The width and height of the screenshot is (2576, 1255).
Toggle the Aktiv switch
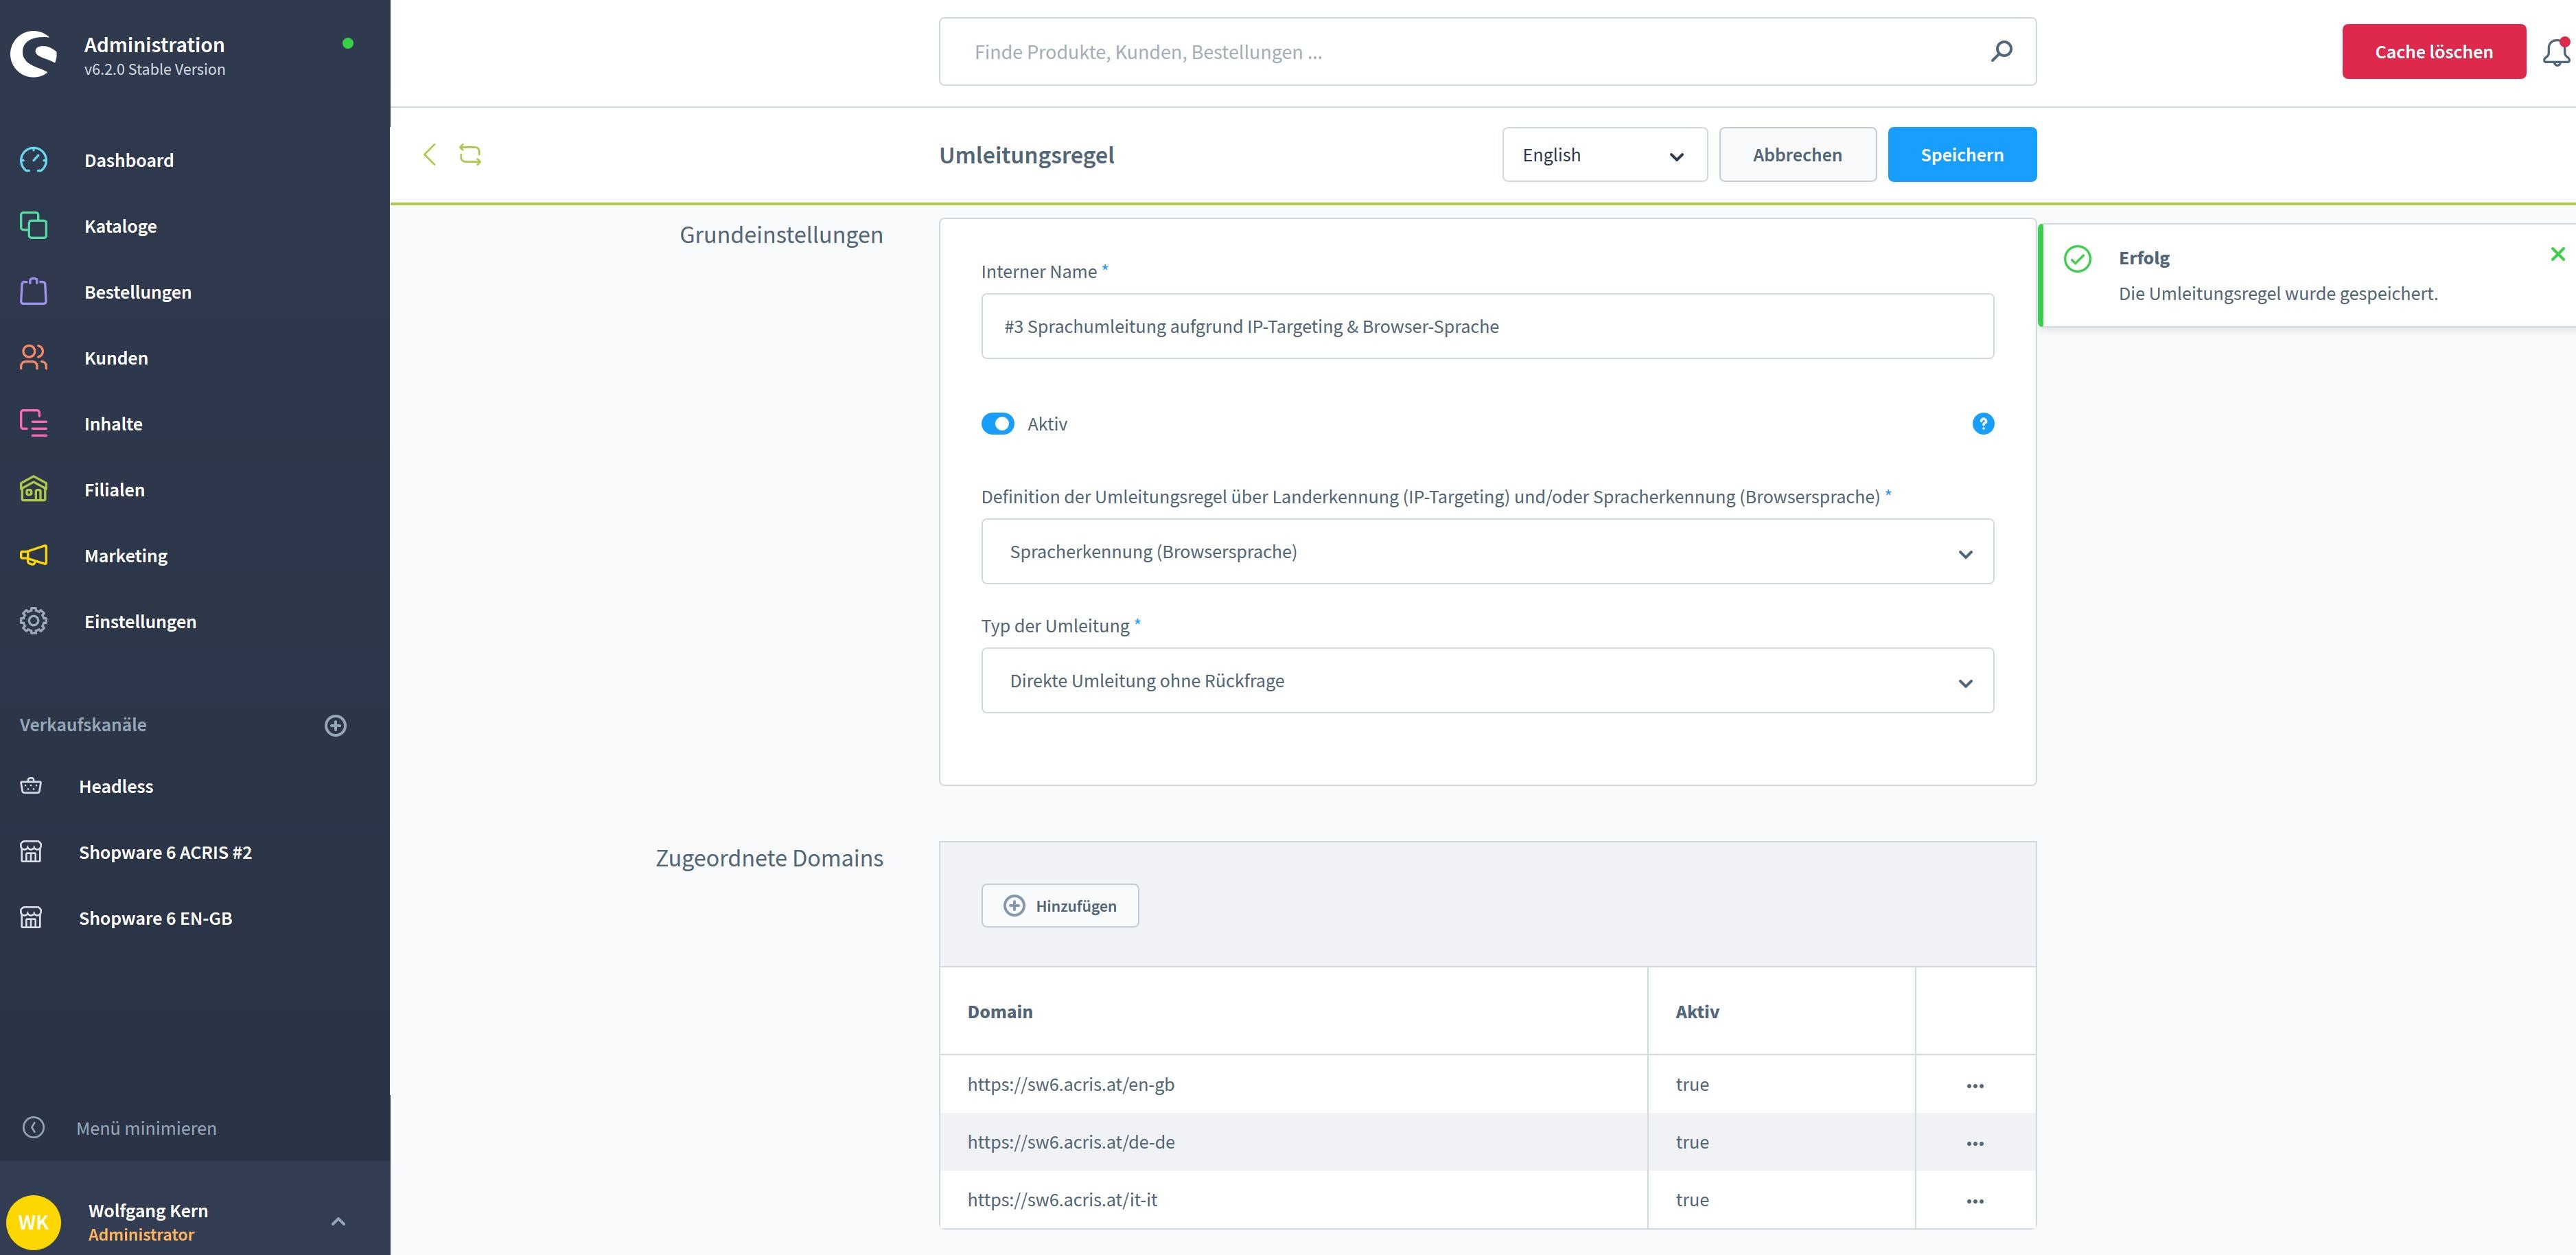coord(997,424)
